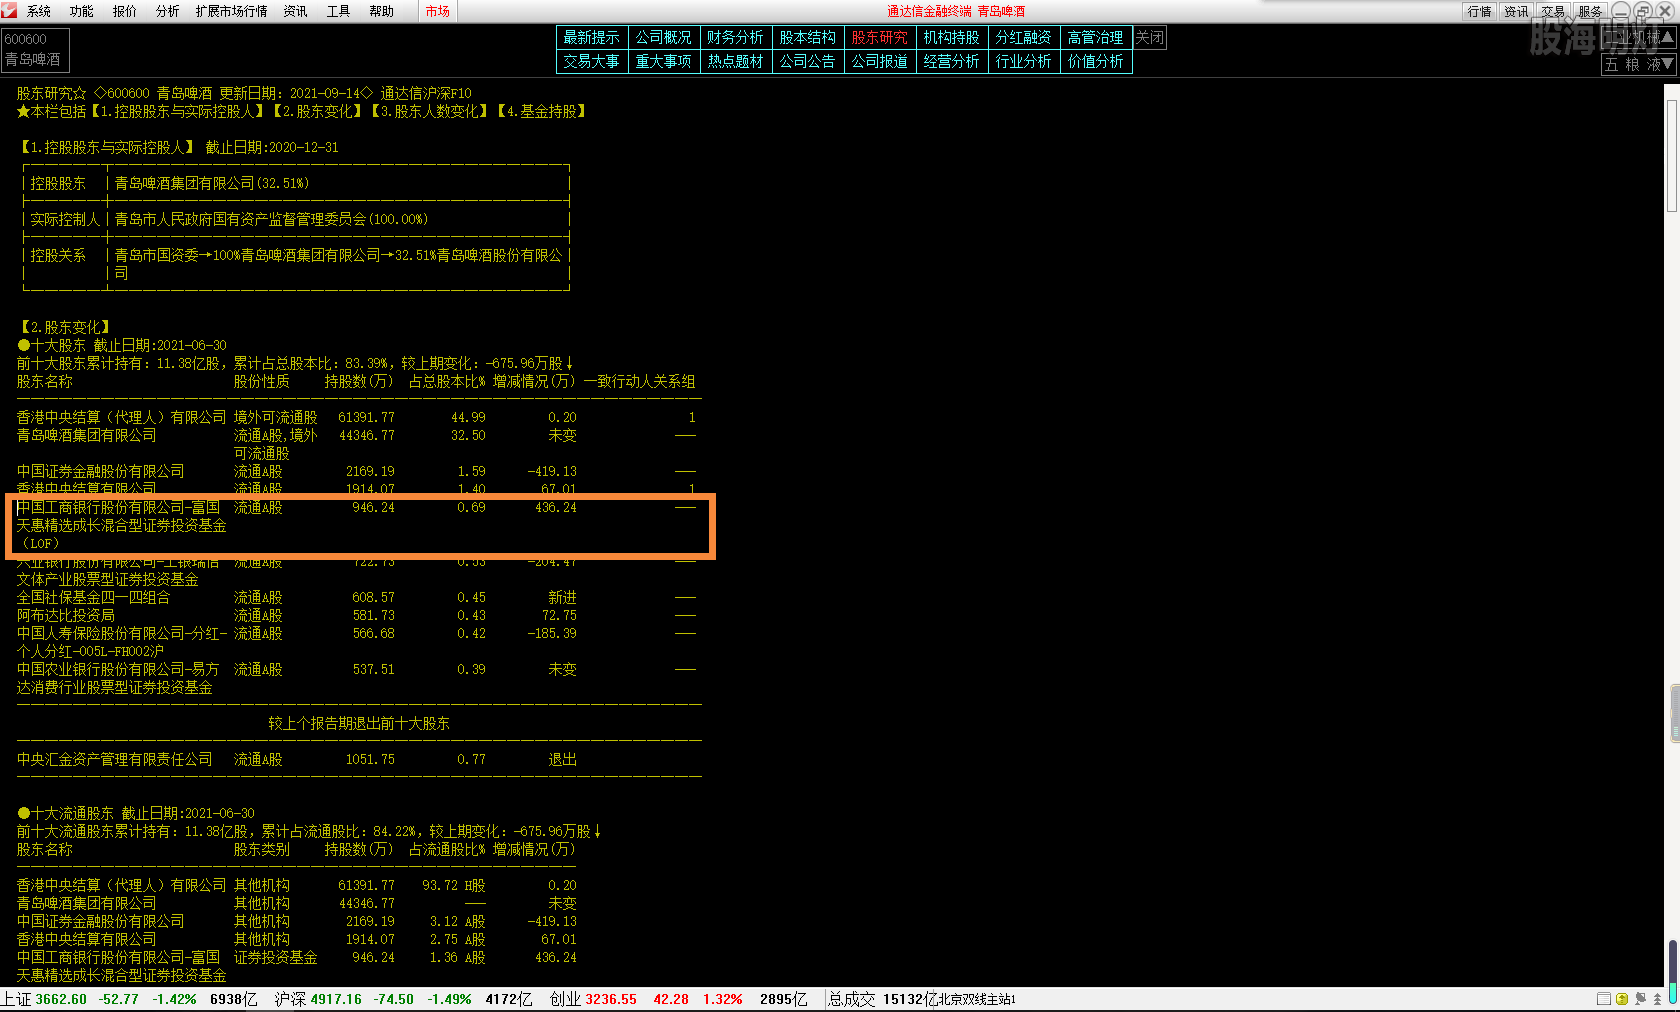Image resolution: width=1680 pixels, height=1012 pixels.
Task: Click the 资讯 button at top right
Action: [1517, 11]
